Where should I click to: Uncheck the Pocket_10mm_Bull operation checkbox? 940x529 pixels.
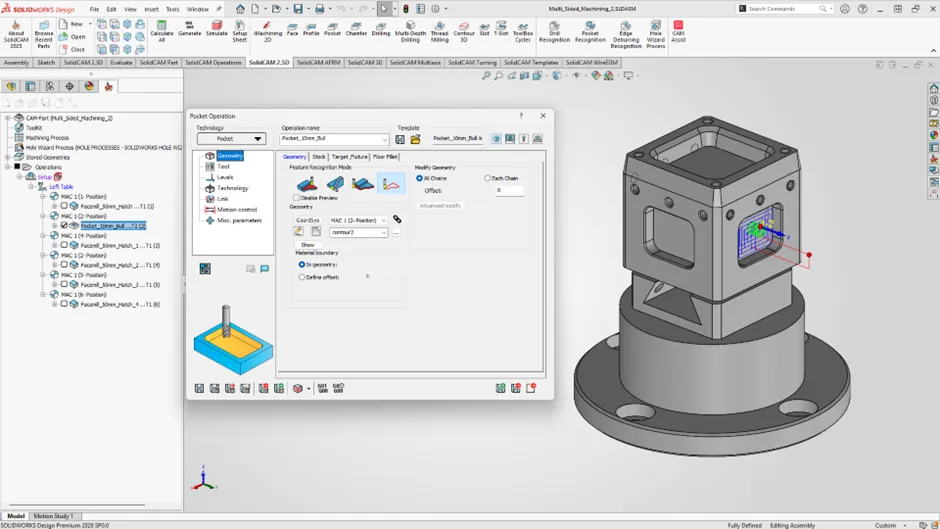pos(64,226)
